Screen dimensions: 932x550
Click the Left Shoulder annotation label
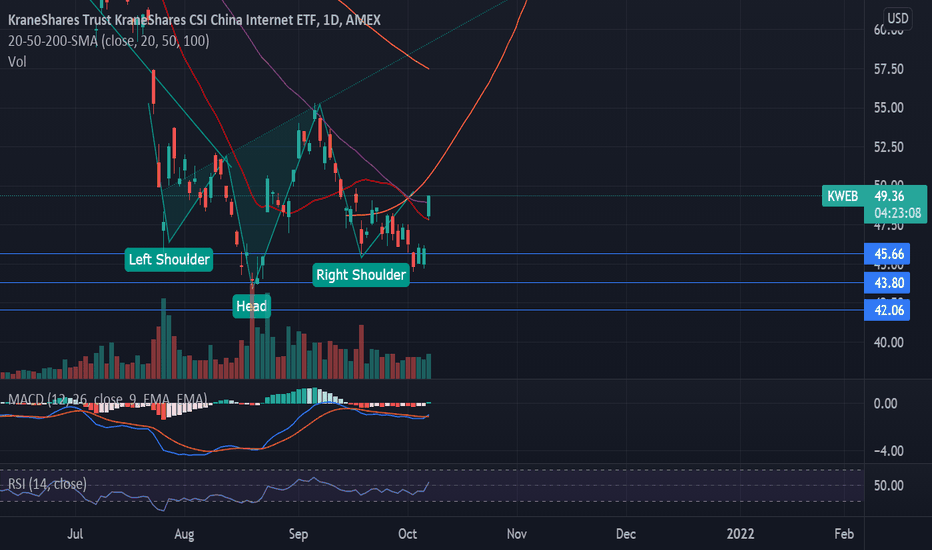pyautogui.click(x=169, y=260)
